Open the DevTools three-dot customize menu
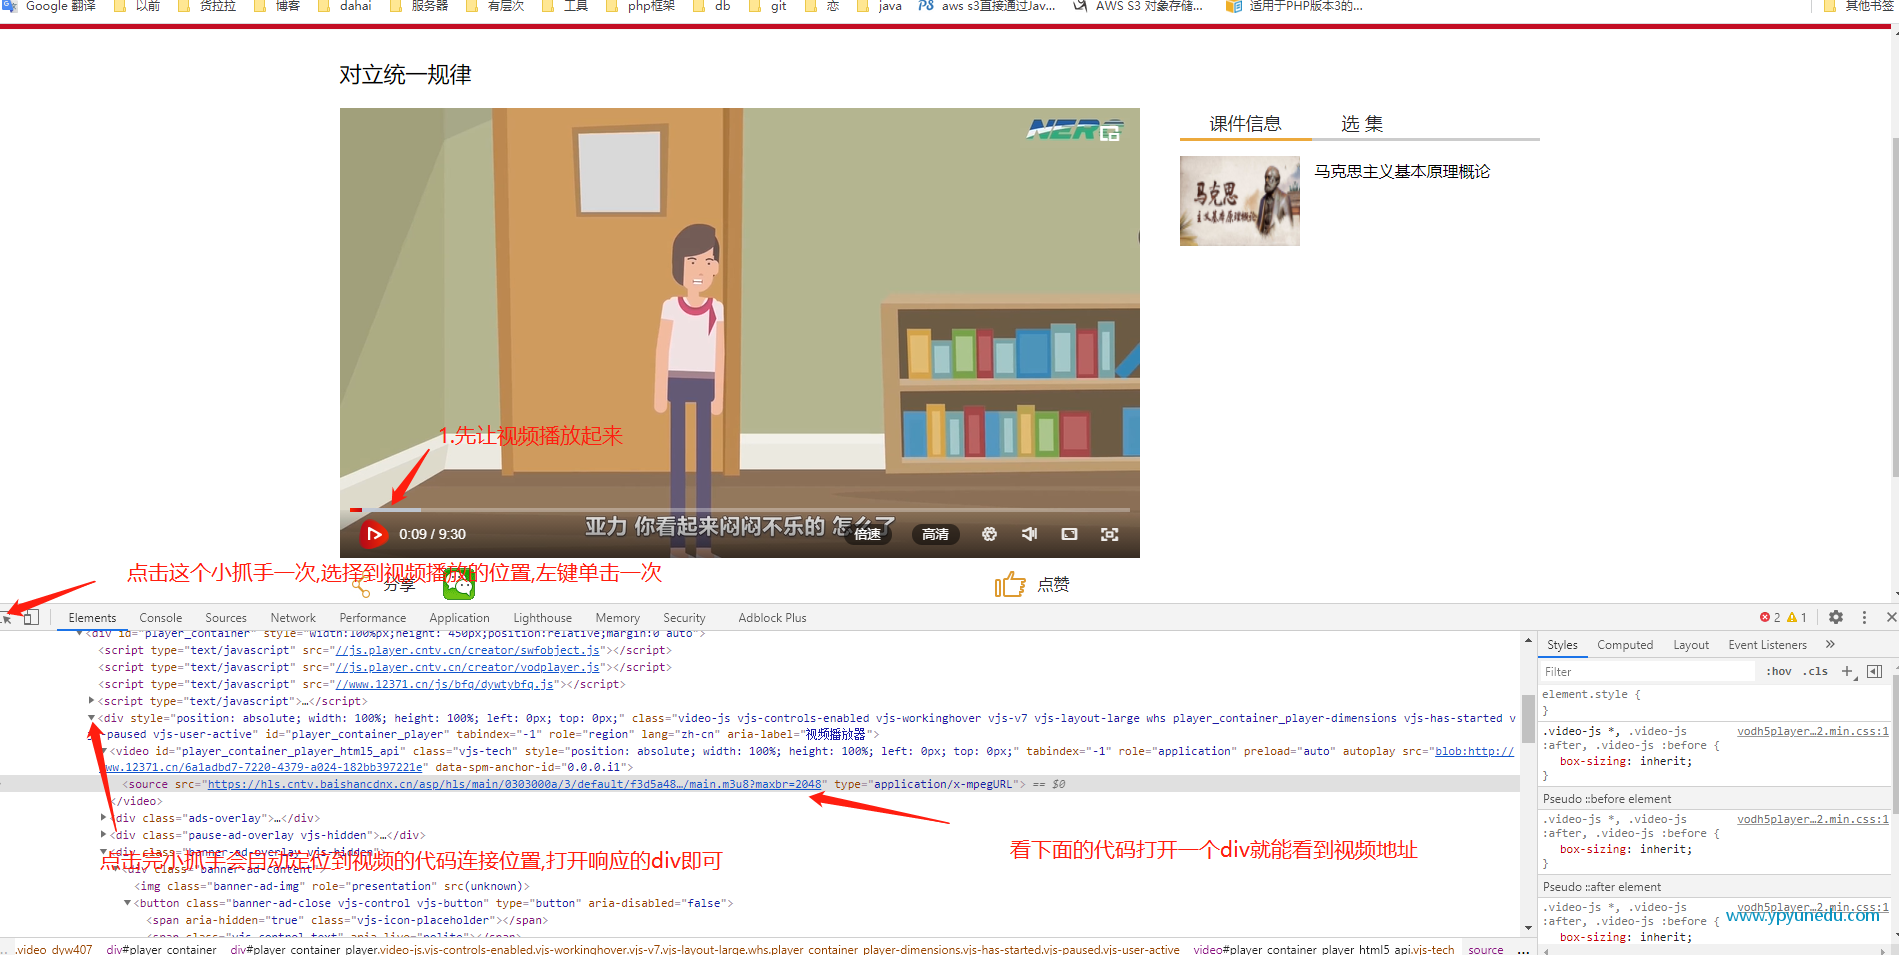The image size is (1899, 955). (x=1864, y=617)
